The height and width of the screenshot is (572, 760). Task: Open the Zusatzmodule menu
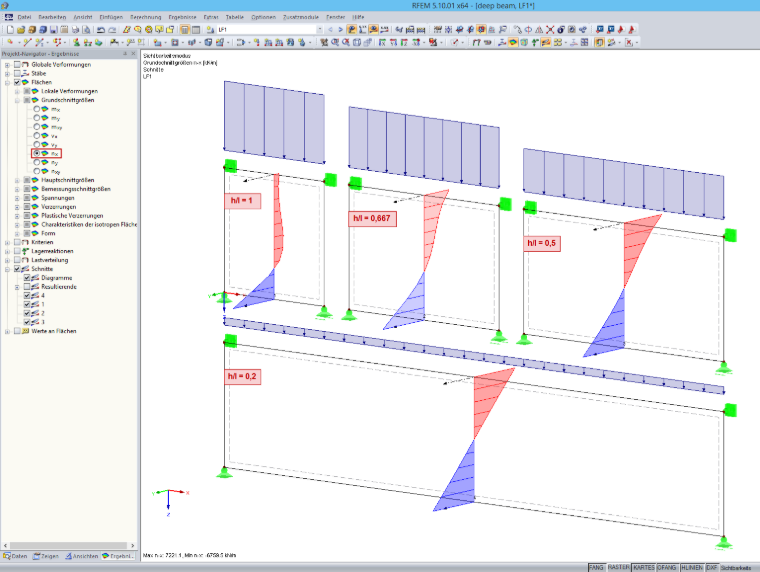pos(301,17)
